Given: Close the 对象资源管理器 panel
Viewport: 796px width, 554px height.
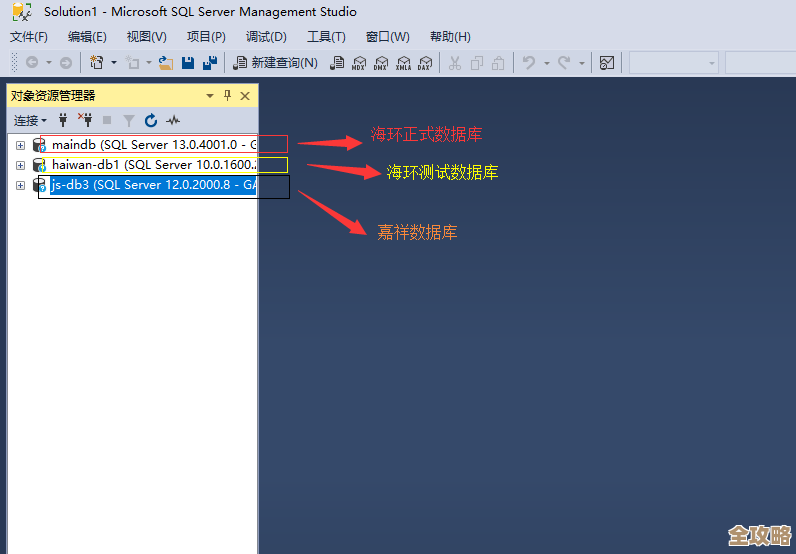Looking at the screenshot, I should click(245, 96).
